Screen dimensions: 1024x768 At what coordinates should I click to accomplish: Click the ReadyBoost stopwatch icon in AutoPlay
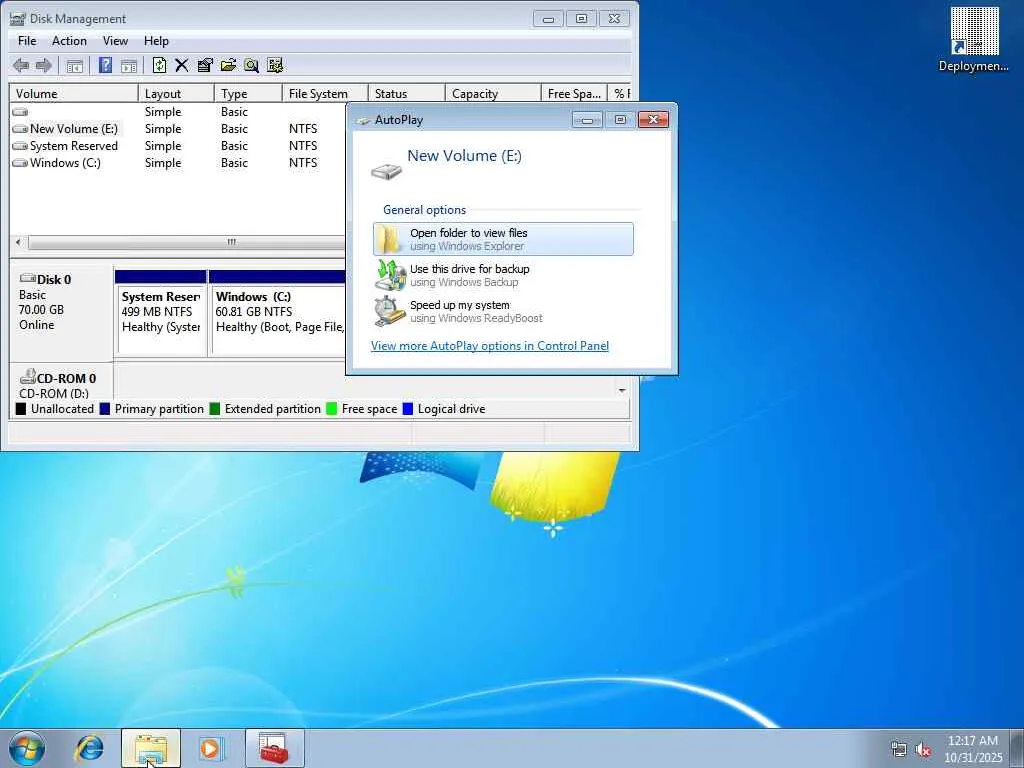390,311
